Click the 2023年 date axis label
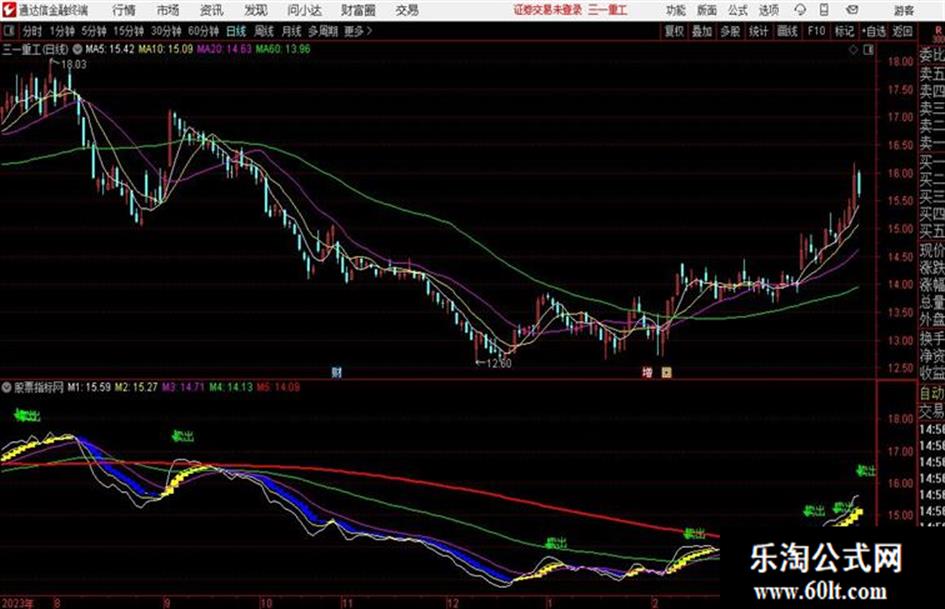Screen dimensions: 945x609 point(17,603)
